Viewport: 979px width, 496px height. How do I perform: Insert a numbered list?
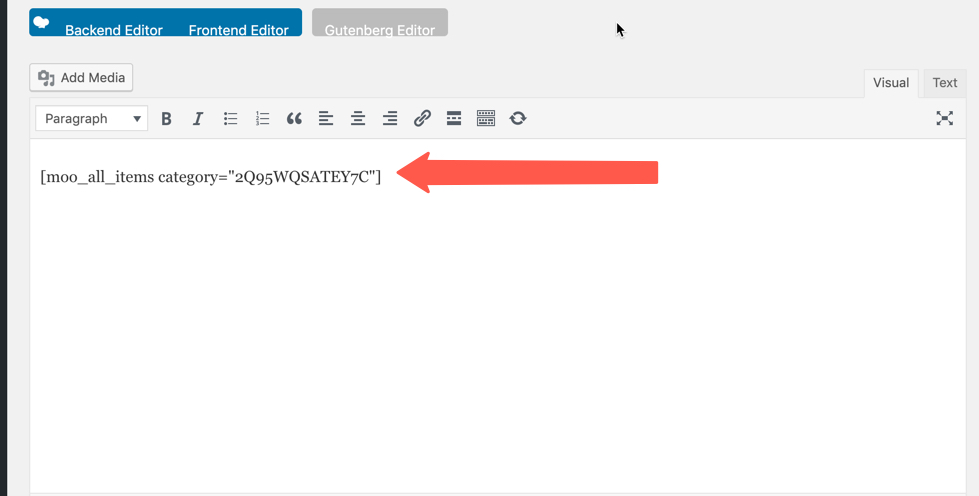point(262,118)
